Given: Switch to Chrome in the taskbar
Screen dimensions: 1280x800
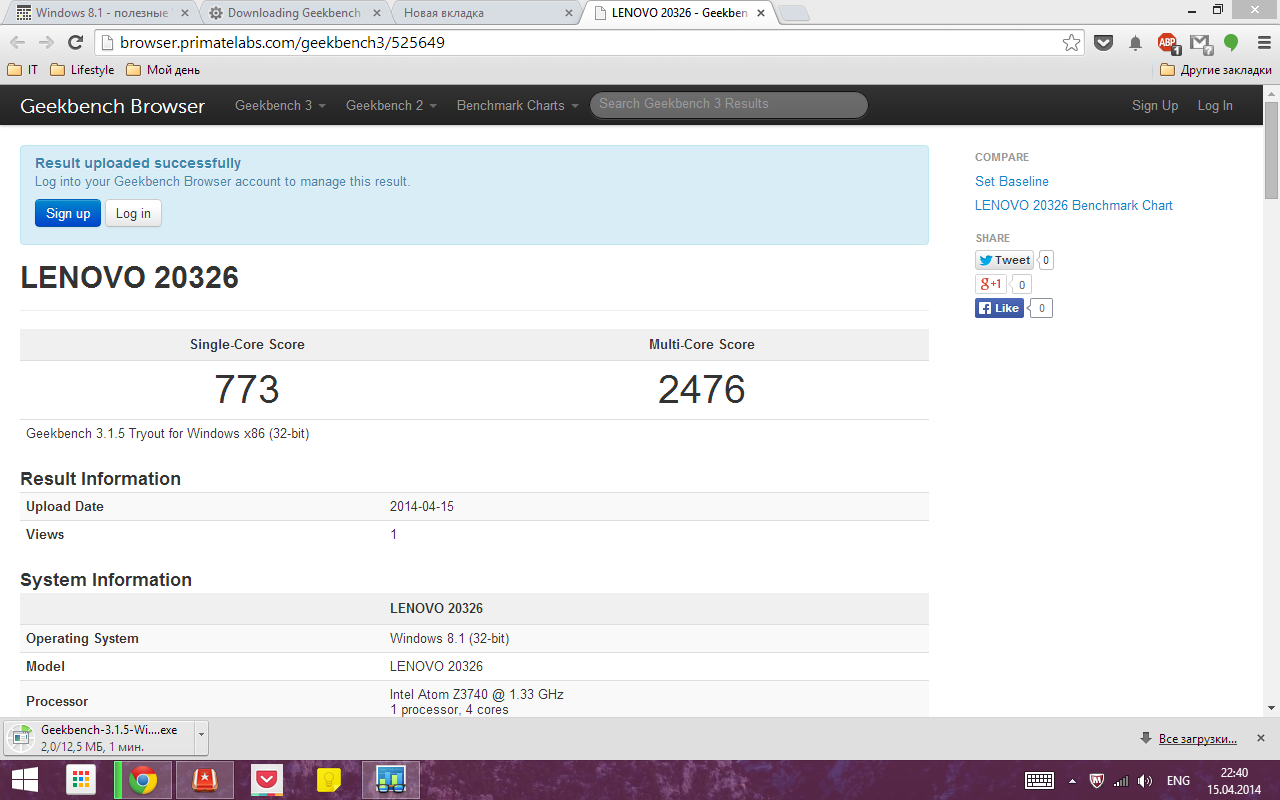Looking at the screenshot, I should click(x=143, y=780).
